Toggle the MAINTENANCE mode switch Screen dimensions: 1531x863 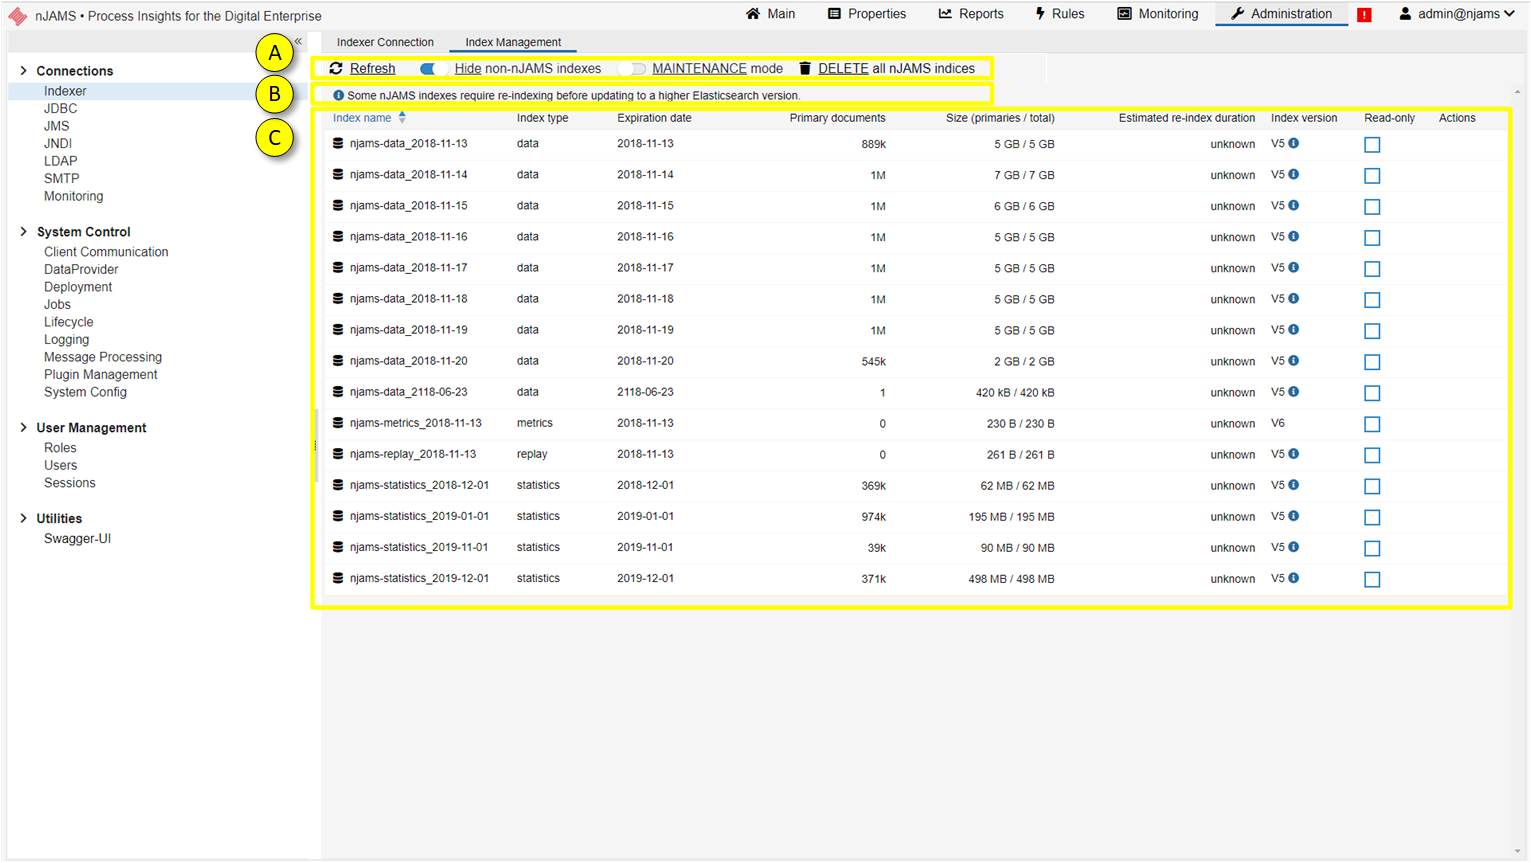631,68
